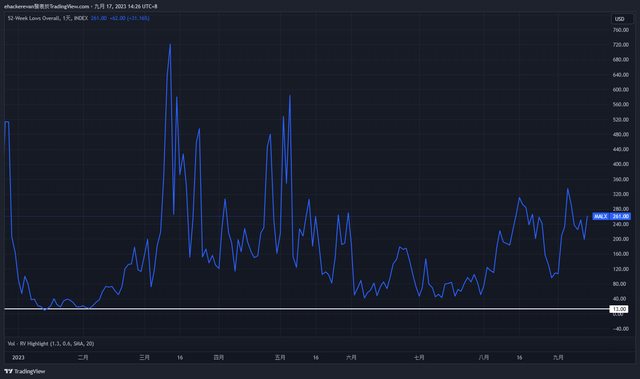Click the 440.00 price scale label

[620, 149]
